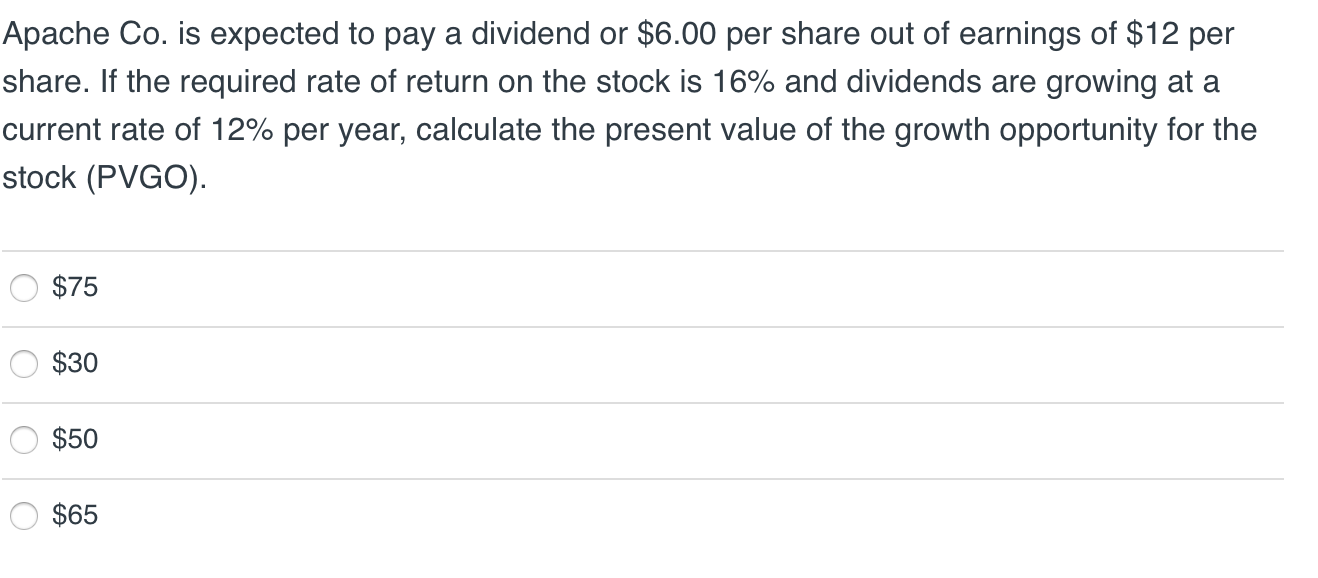1318x578 pixels.
Task: Click the $75 answer label
Action: (x=73, y=288)
